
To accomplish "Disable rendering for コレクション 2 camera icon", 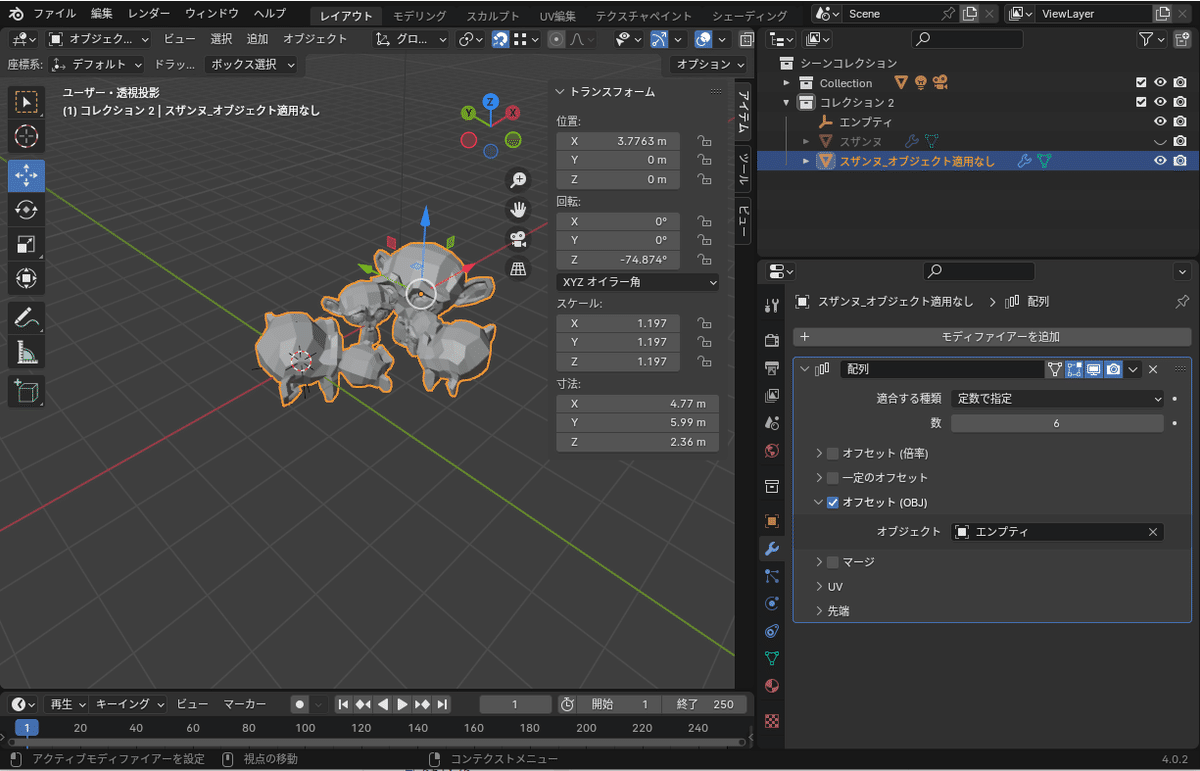I will (x=1181, y=102).
